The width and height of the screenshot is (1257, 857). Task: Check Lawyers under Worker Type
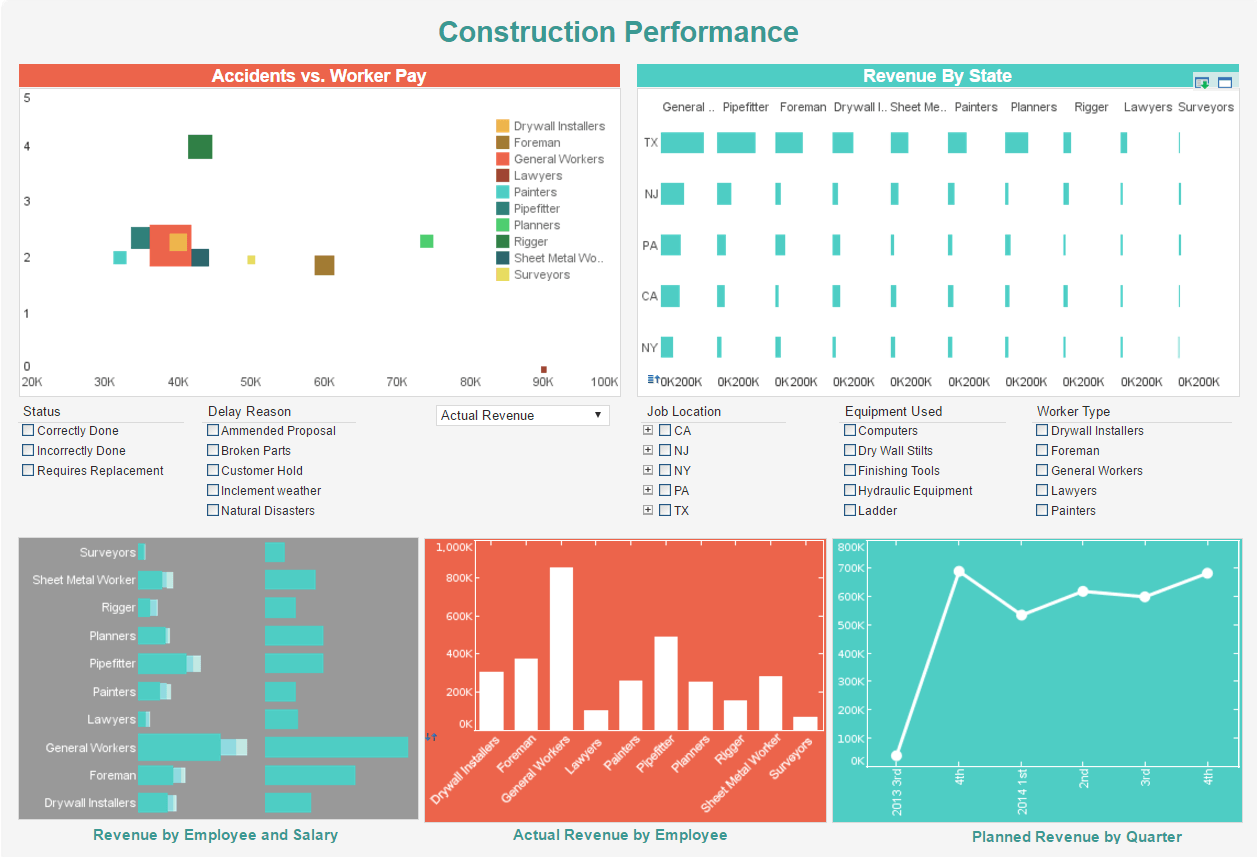pyautogui.click(x=1041, y=490)
